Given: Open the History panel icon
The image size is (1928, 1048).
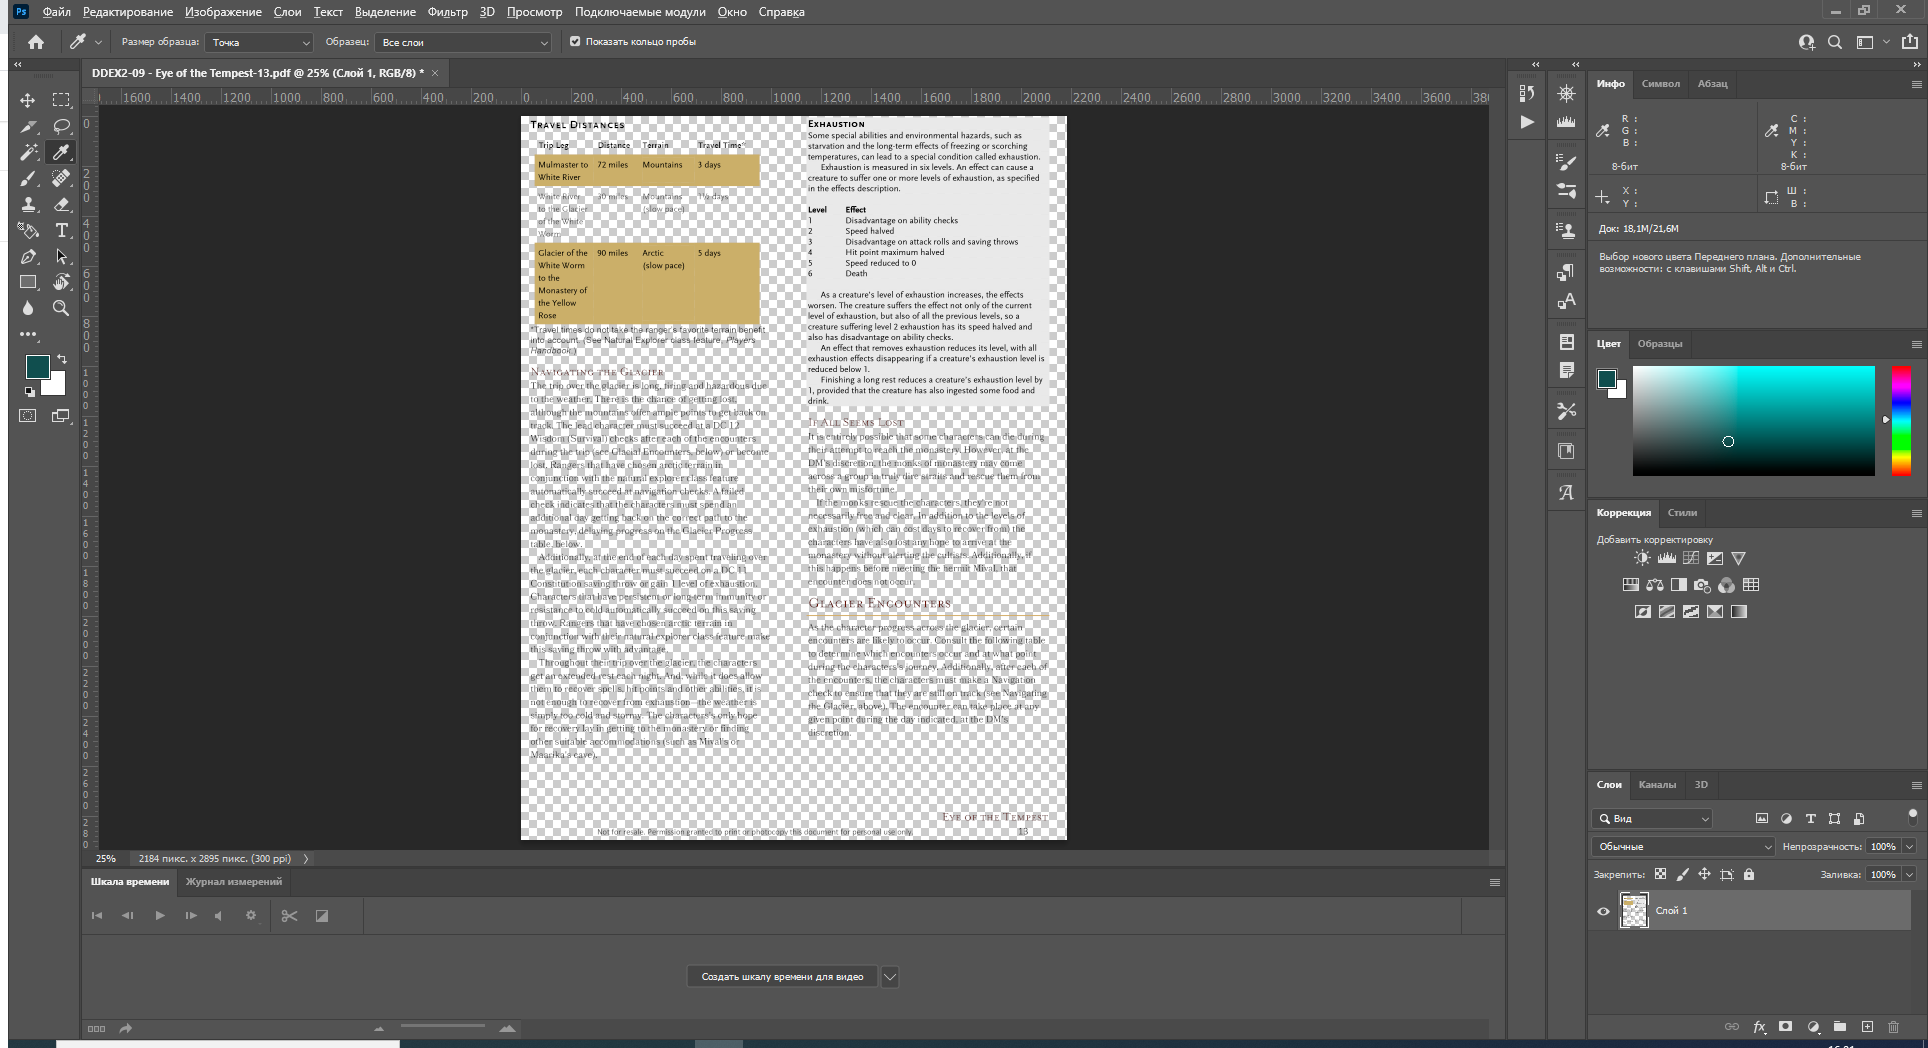Looking at the screenshot, I should [x=1526, y=93].
